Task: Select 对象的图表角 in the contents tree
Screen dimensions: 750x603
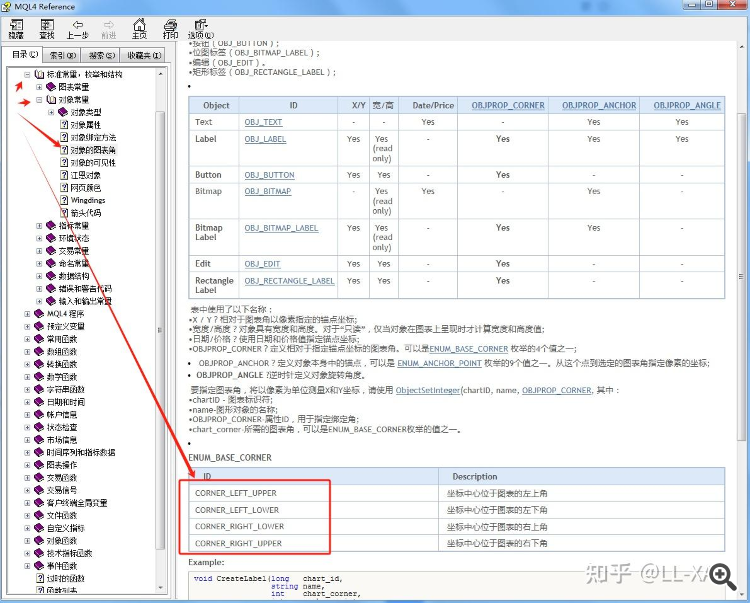Action: 93,150
